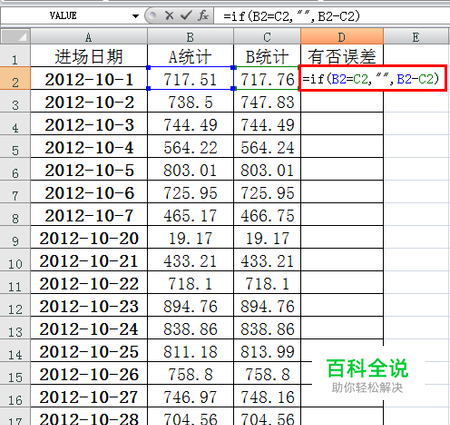Open Insert Function via the fx icon

203,15
